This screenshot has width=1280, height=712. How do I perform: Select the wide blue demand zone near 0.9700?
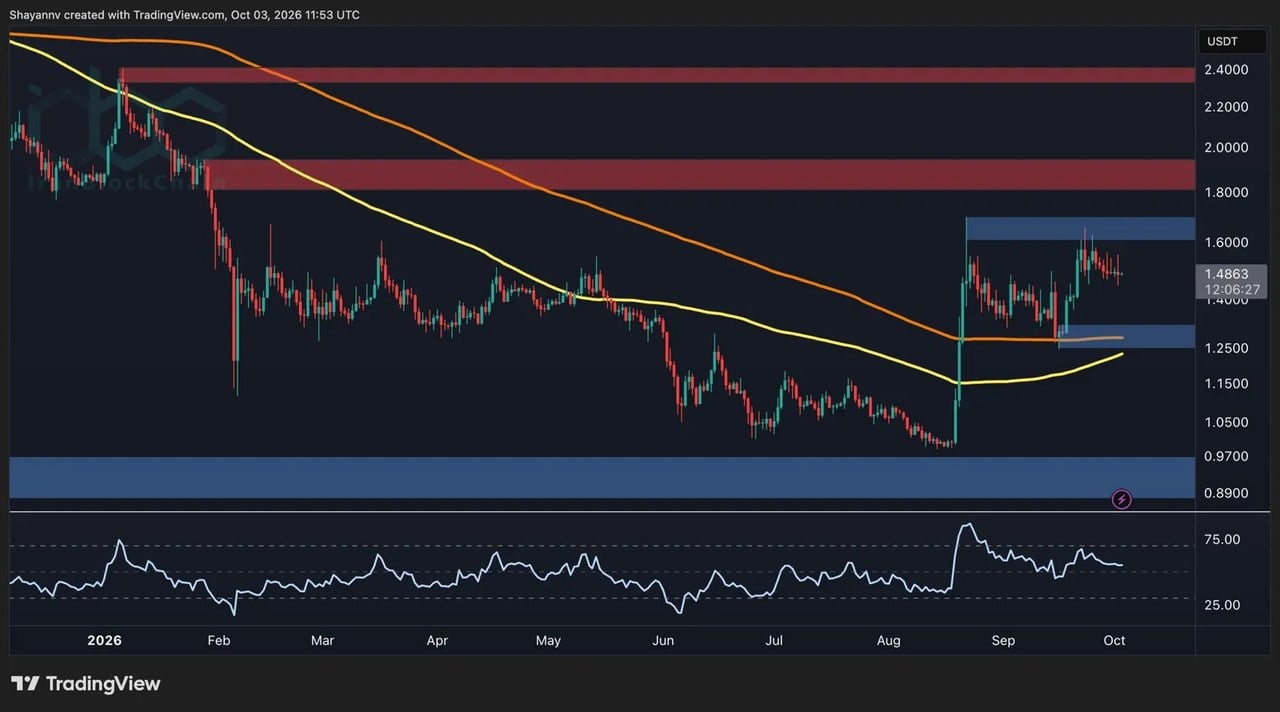click(x=602, y=477)
